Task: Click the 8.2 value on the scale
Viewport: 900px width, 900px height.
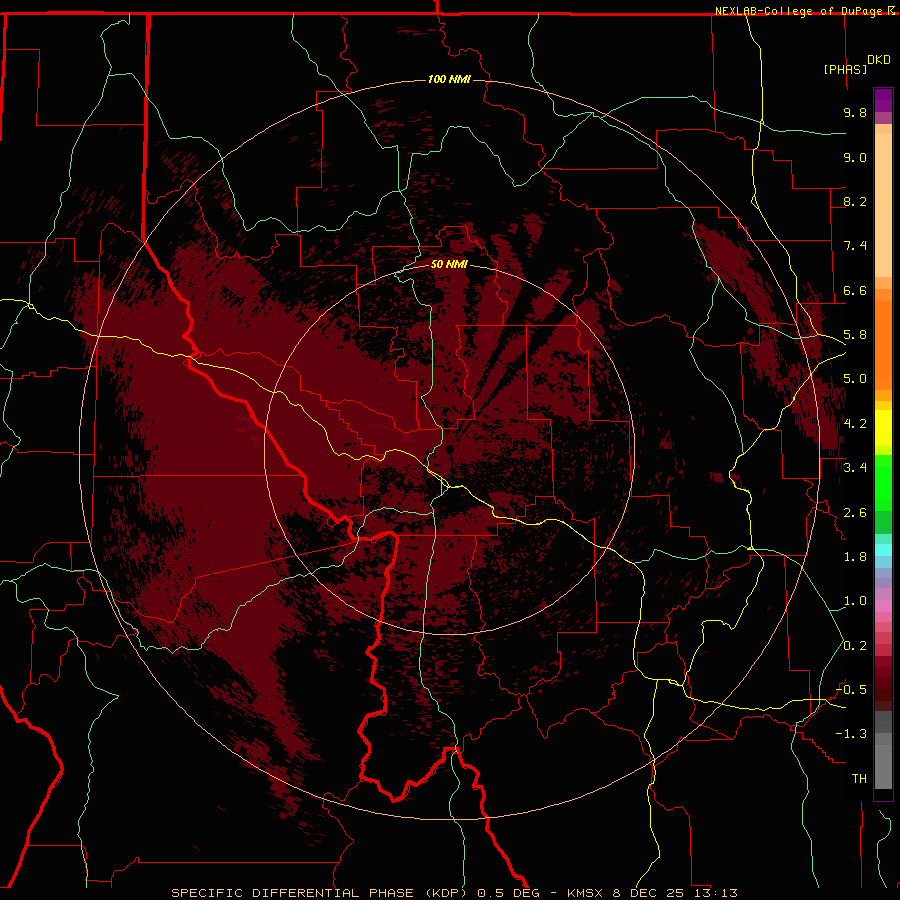Action: tap(855, 201)
